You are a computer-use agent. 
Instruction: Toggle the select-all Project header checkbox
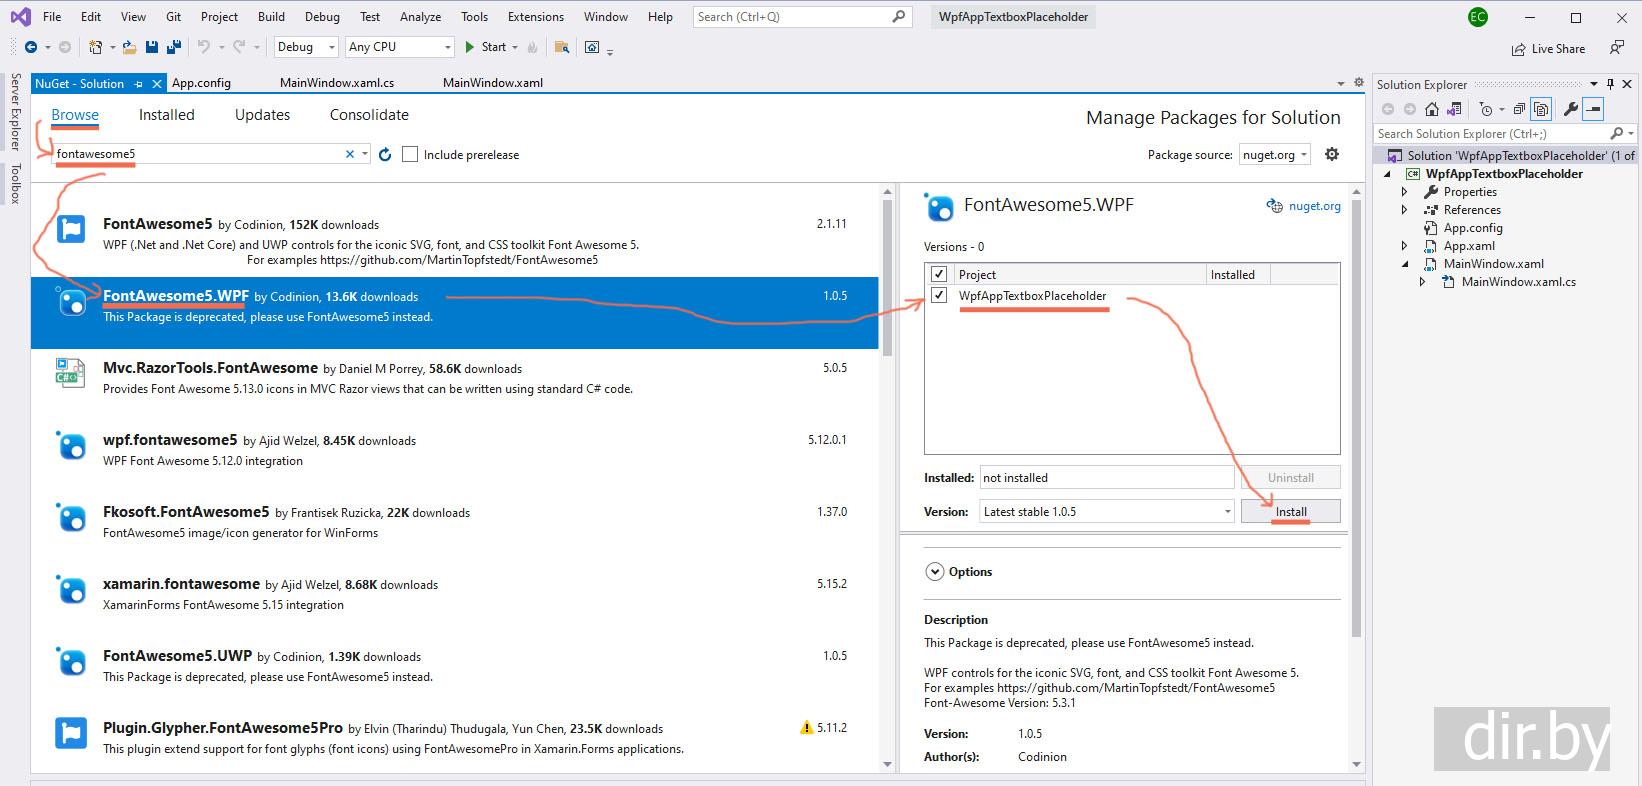[938, 274]
